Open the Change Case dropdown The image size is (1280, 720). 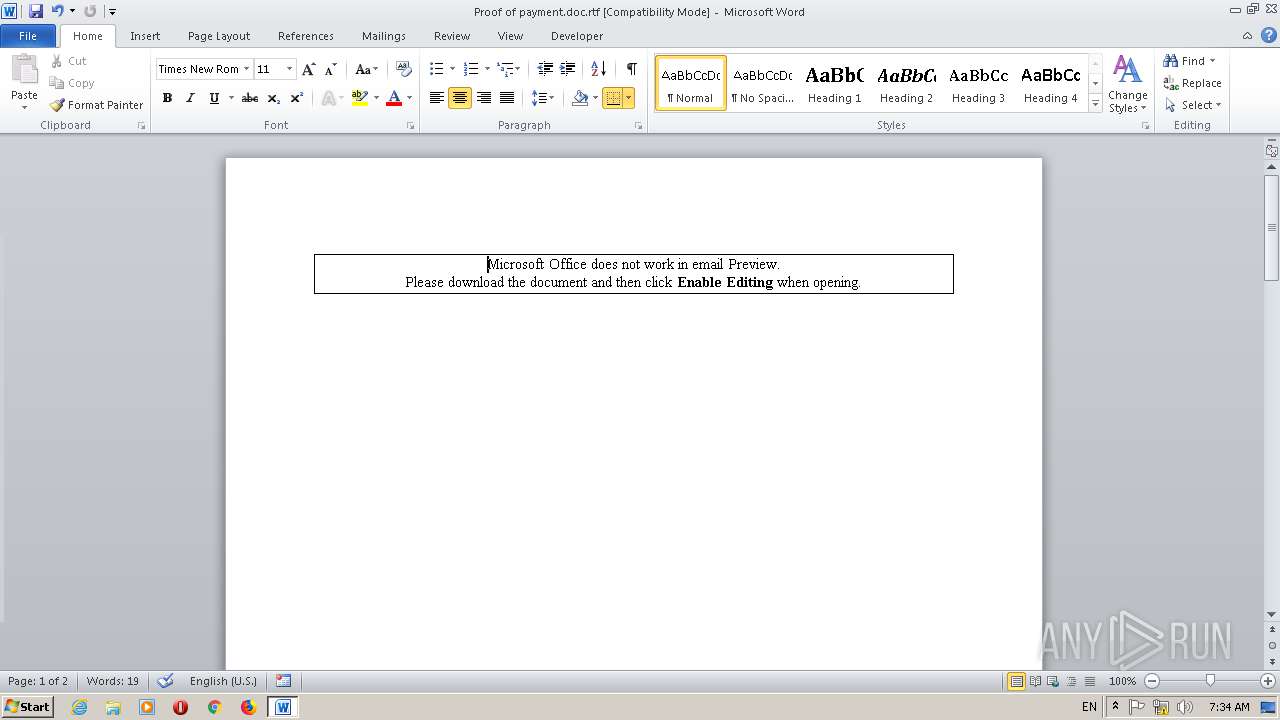(366, 69)
